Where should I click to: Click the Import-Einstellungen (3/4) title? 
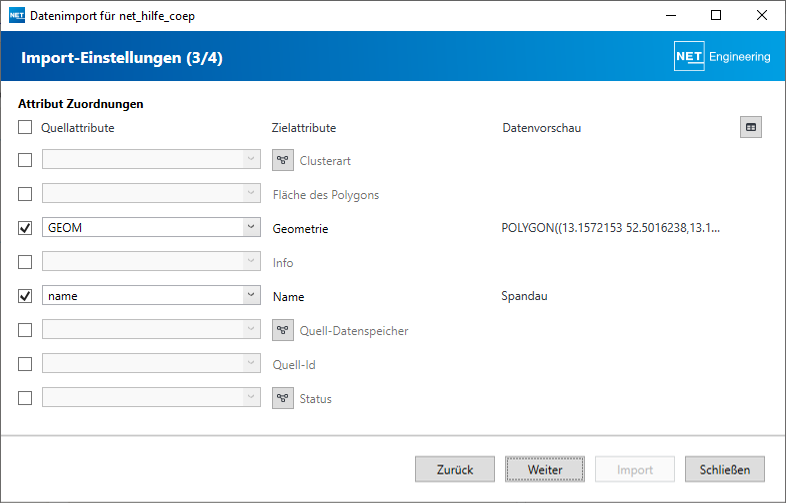point(122,58)
